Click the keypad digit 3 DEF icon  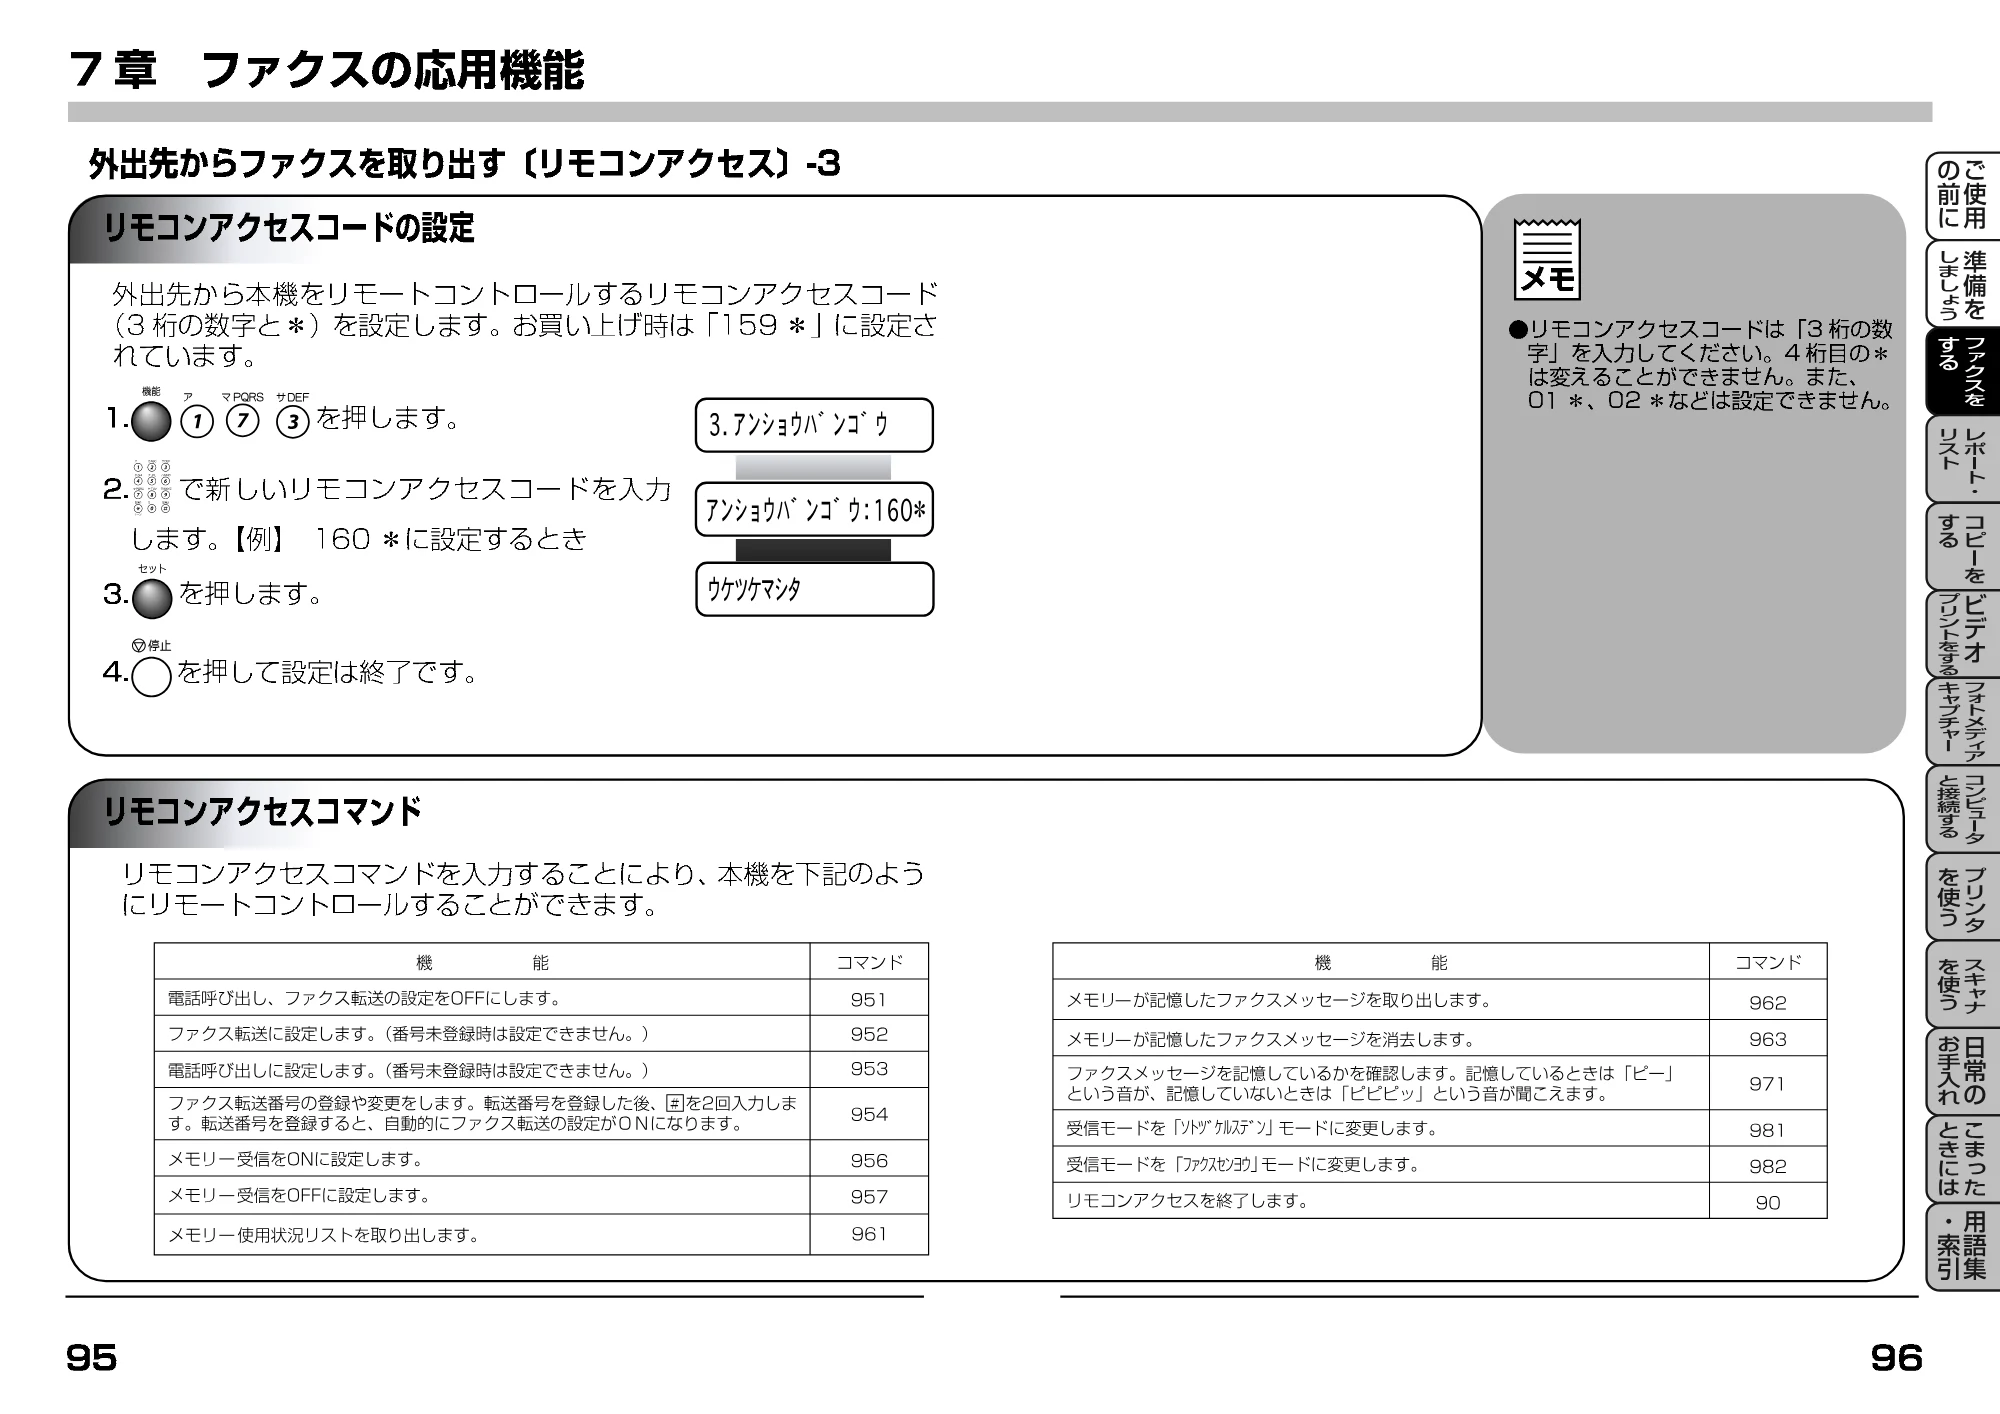(x=293, y=422)
